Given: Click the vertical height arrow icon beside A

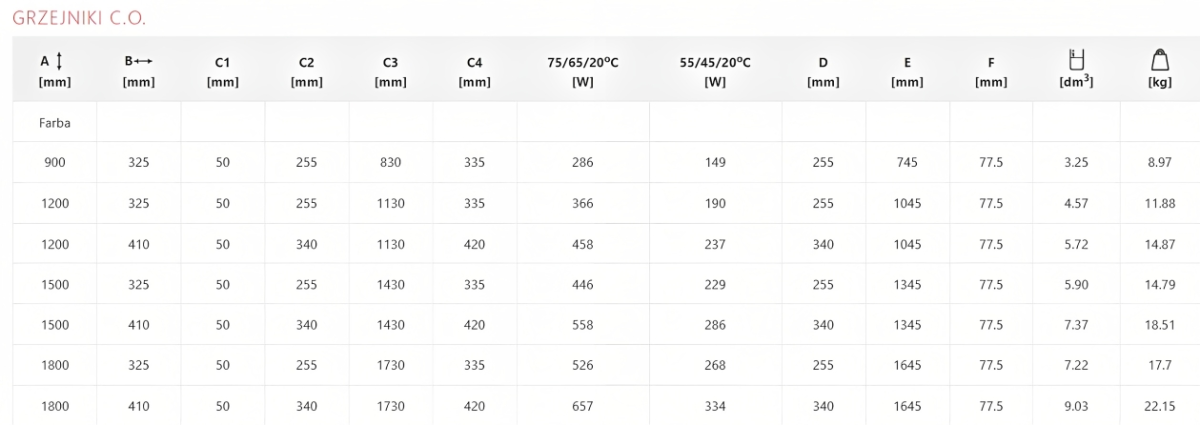Looking at the screenshot, I should click(59, 62).
